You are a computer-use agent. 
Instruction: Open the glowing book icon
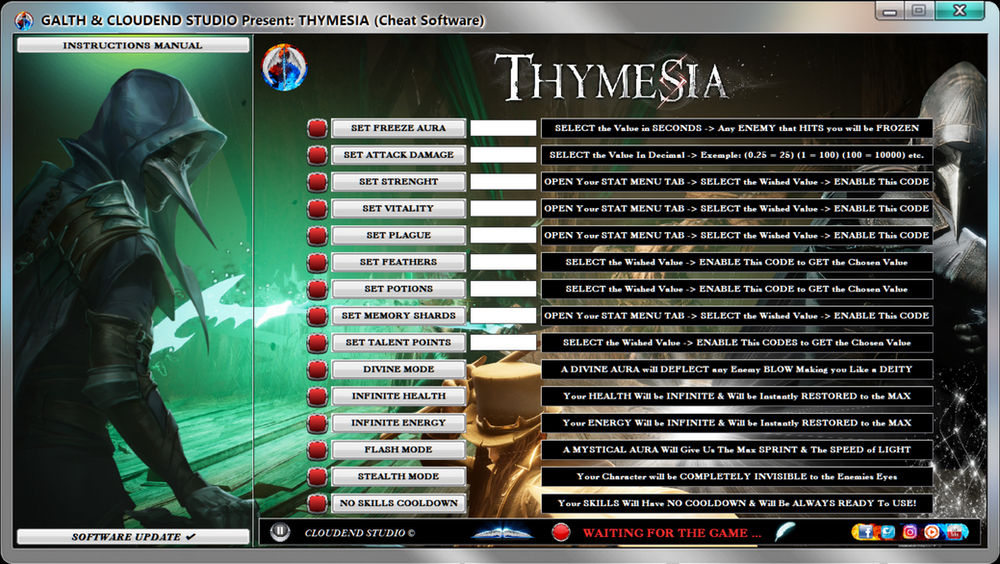point(502,532)
